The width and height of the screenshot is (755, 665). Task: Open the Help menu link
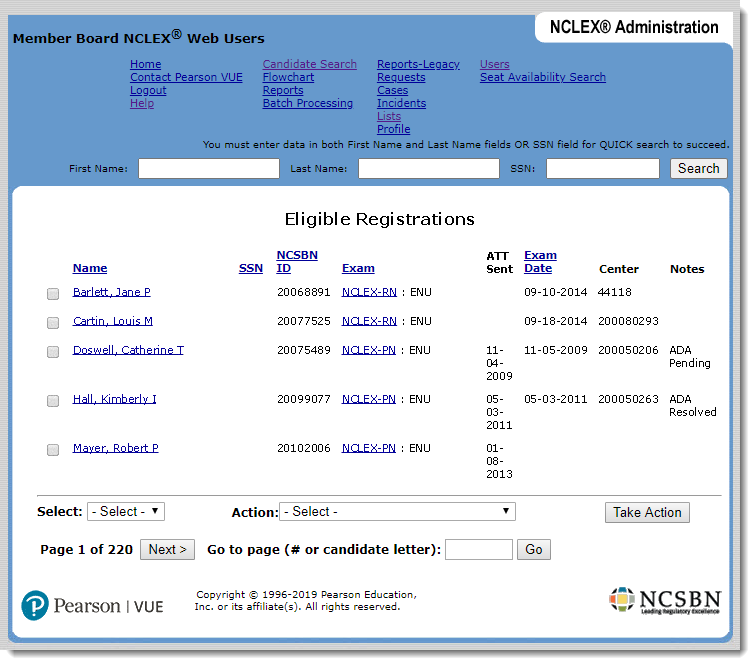[142, 103]
